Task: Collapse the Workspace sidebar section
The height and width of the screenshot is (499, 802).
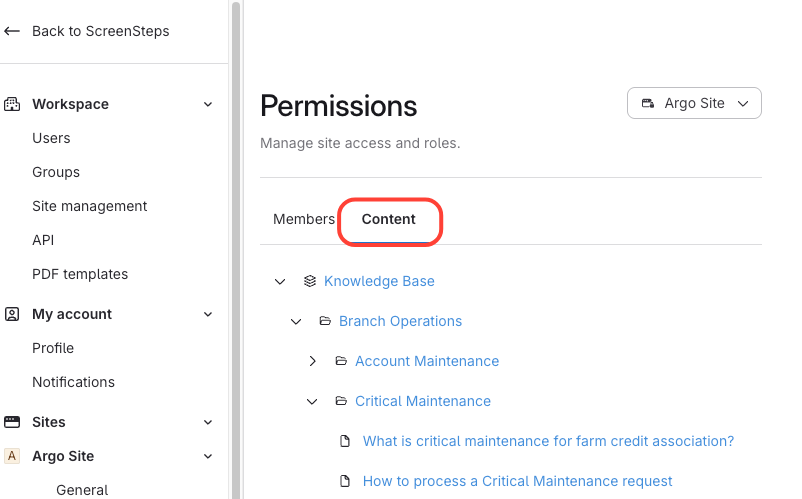Action: pyautogui.click(x=208, y=104)
